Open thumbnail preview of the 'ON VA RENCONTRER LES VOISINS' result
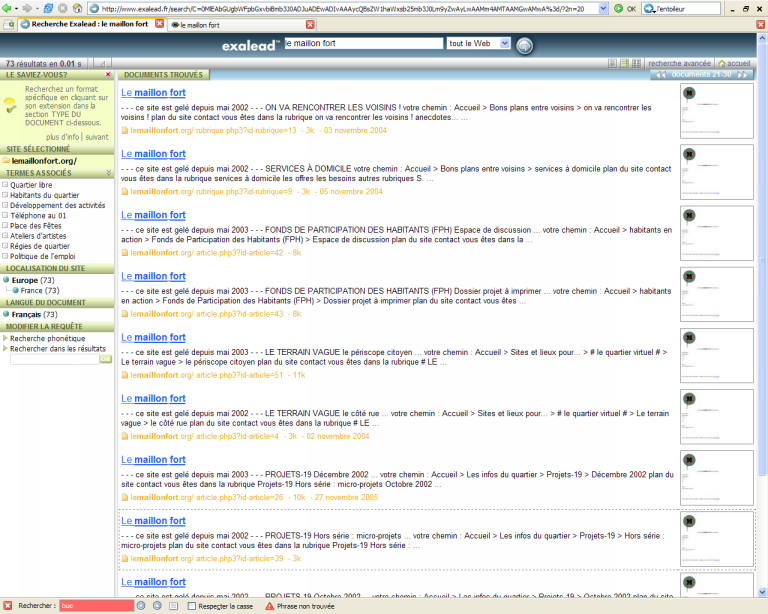 click(x=717, y=111)
